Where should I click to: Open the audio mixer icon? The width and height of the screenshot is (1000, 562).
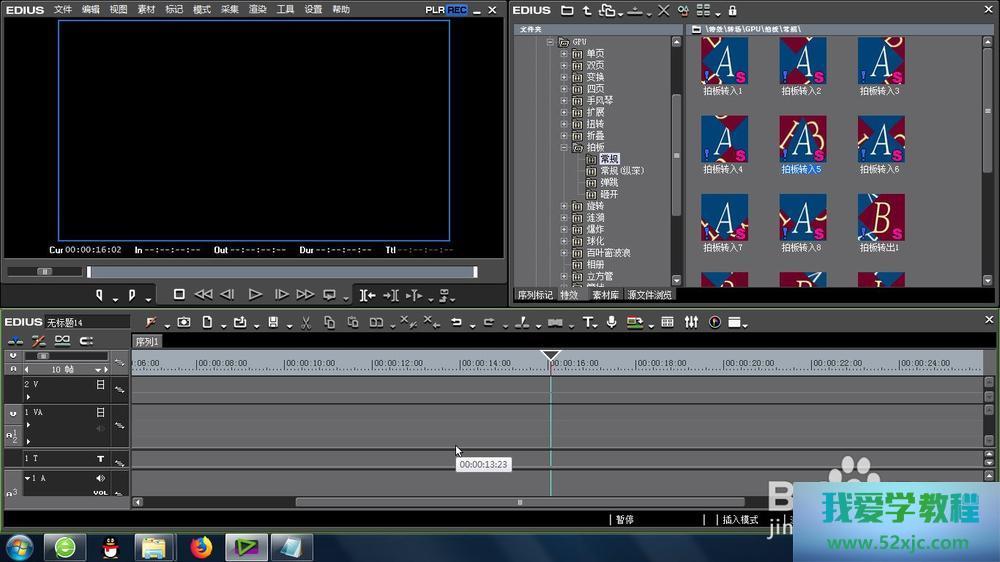coord(691,322)
